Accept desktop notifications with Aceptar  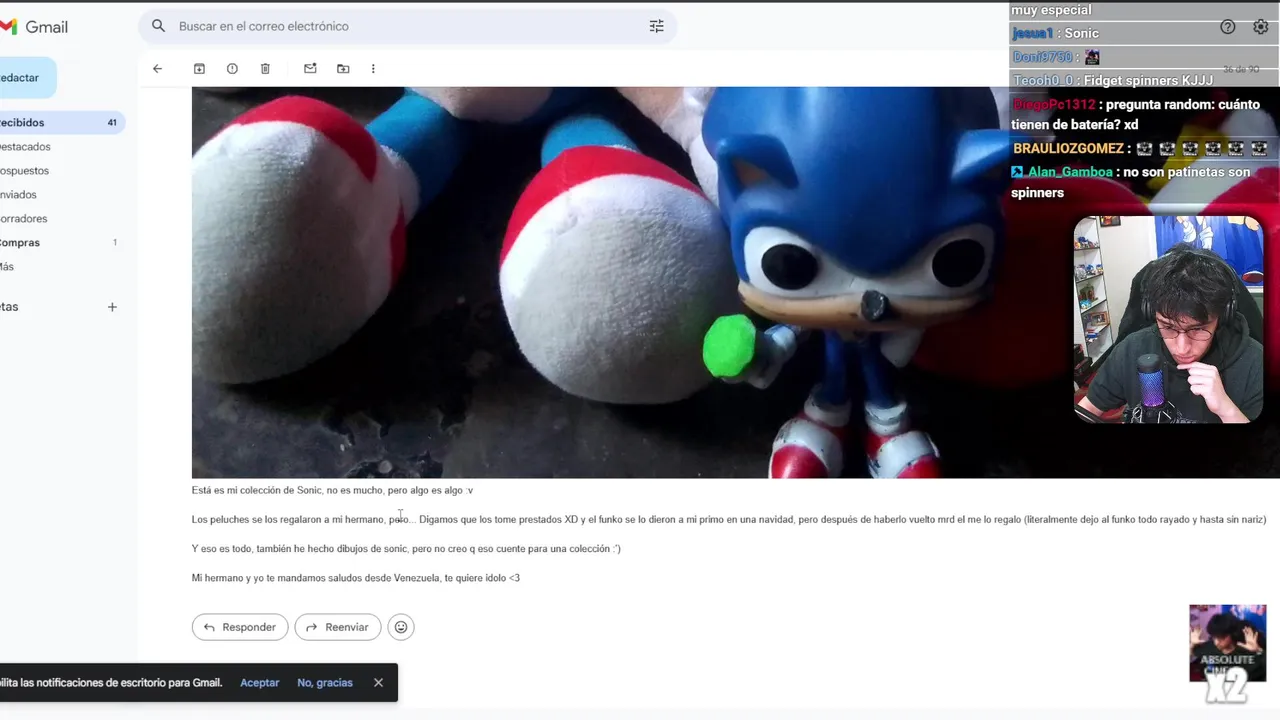click(259, 682)
